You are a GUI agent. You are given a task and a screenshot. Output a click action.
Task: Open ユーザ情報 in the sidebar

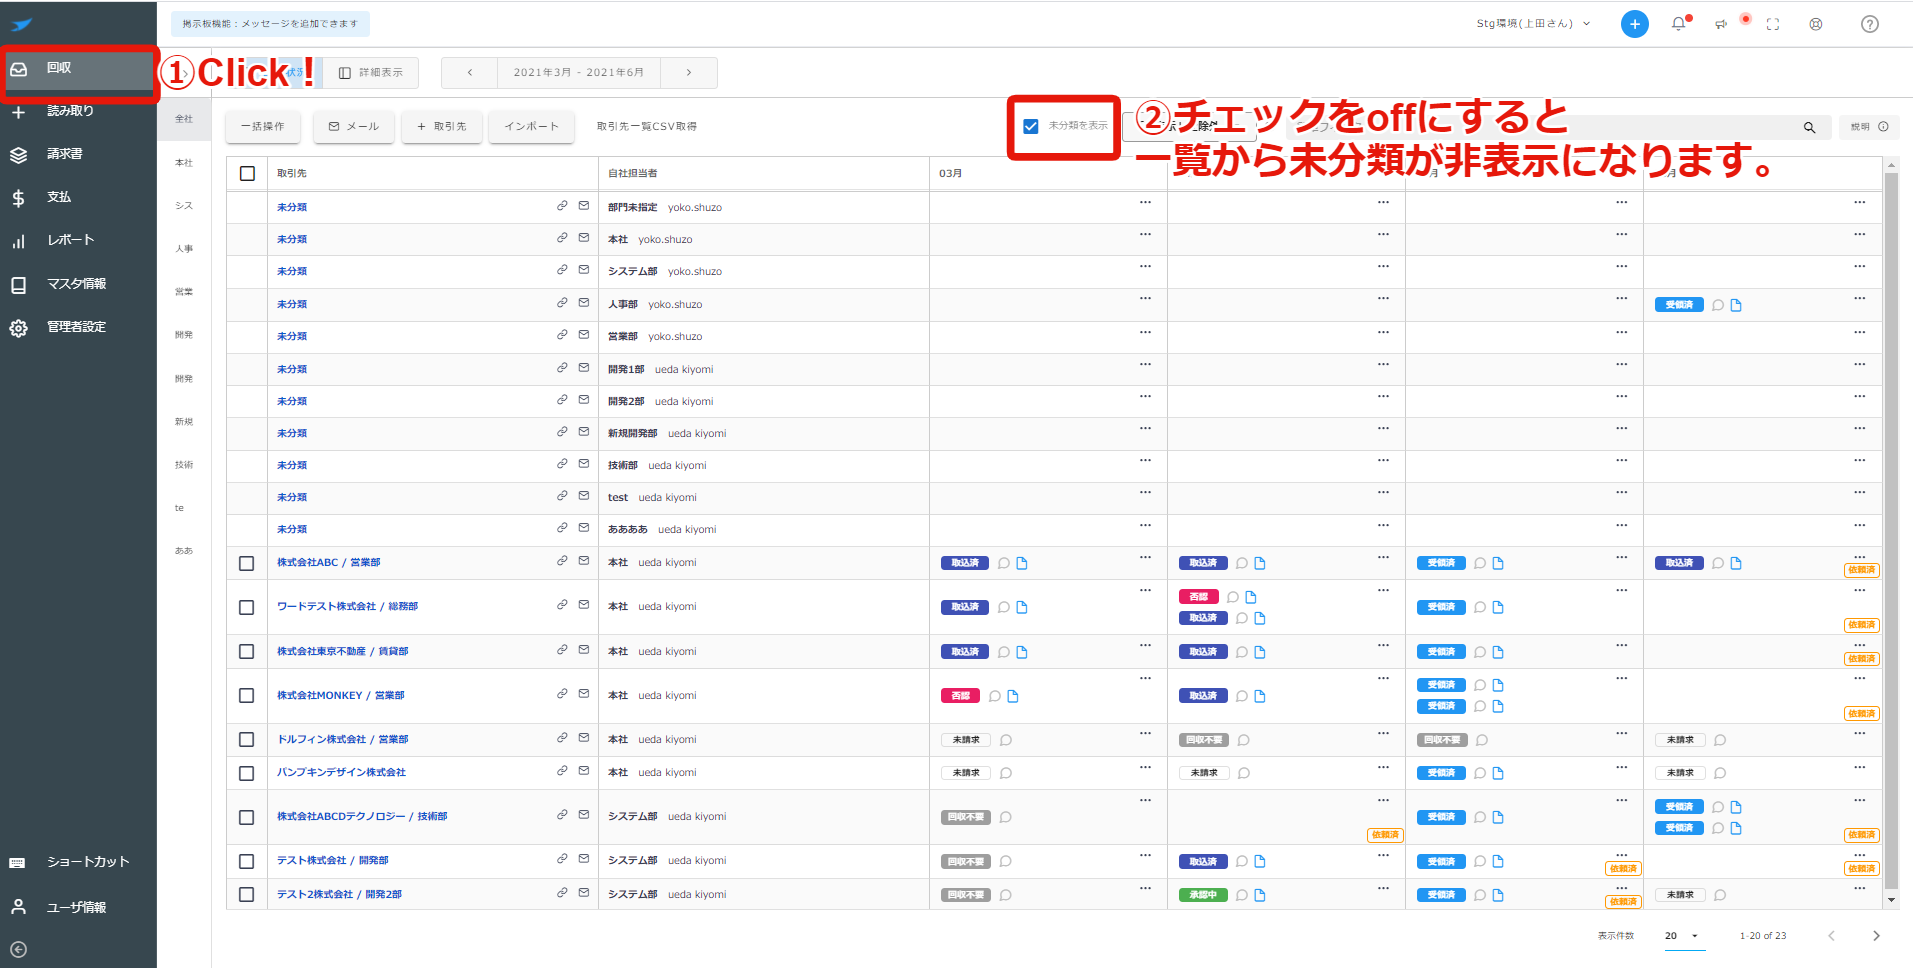pyautogui.click(x=78, y=907)
